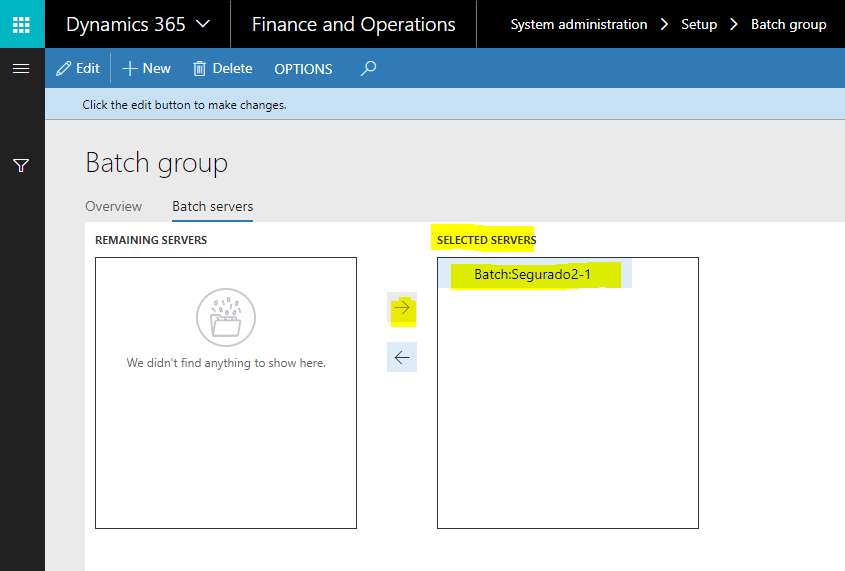Image resolution: width=845 pixels, height=571 pixels.
Task: Open the System administration breadcrumb
Action: [x=578, y=24]
